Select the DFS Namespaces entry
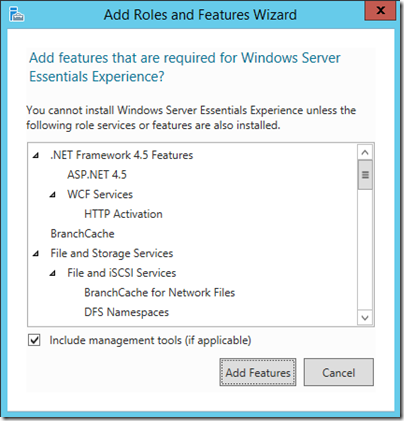 127,312
